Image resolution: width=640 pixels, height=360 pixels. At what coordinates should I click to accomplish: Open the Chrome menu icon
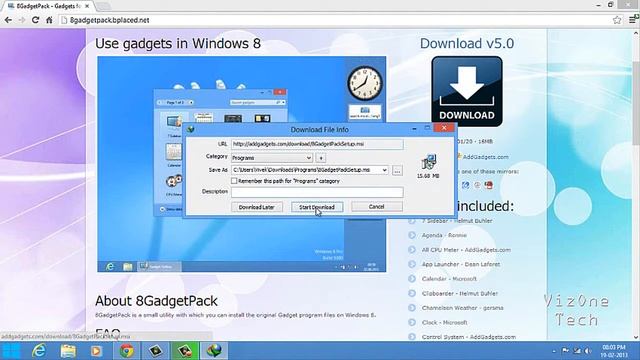click(633, 20)
